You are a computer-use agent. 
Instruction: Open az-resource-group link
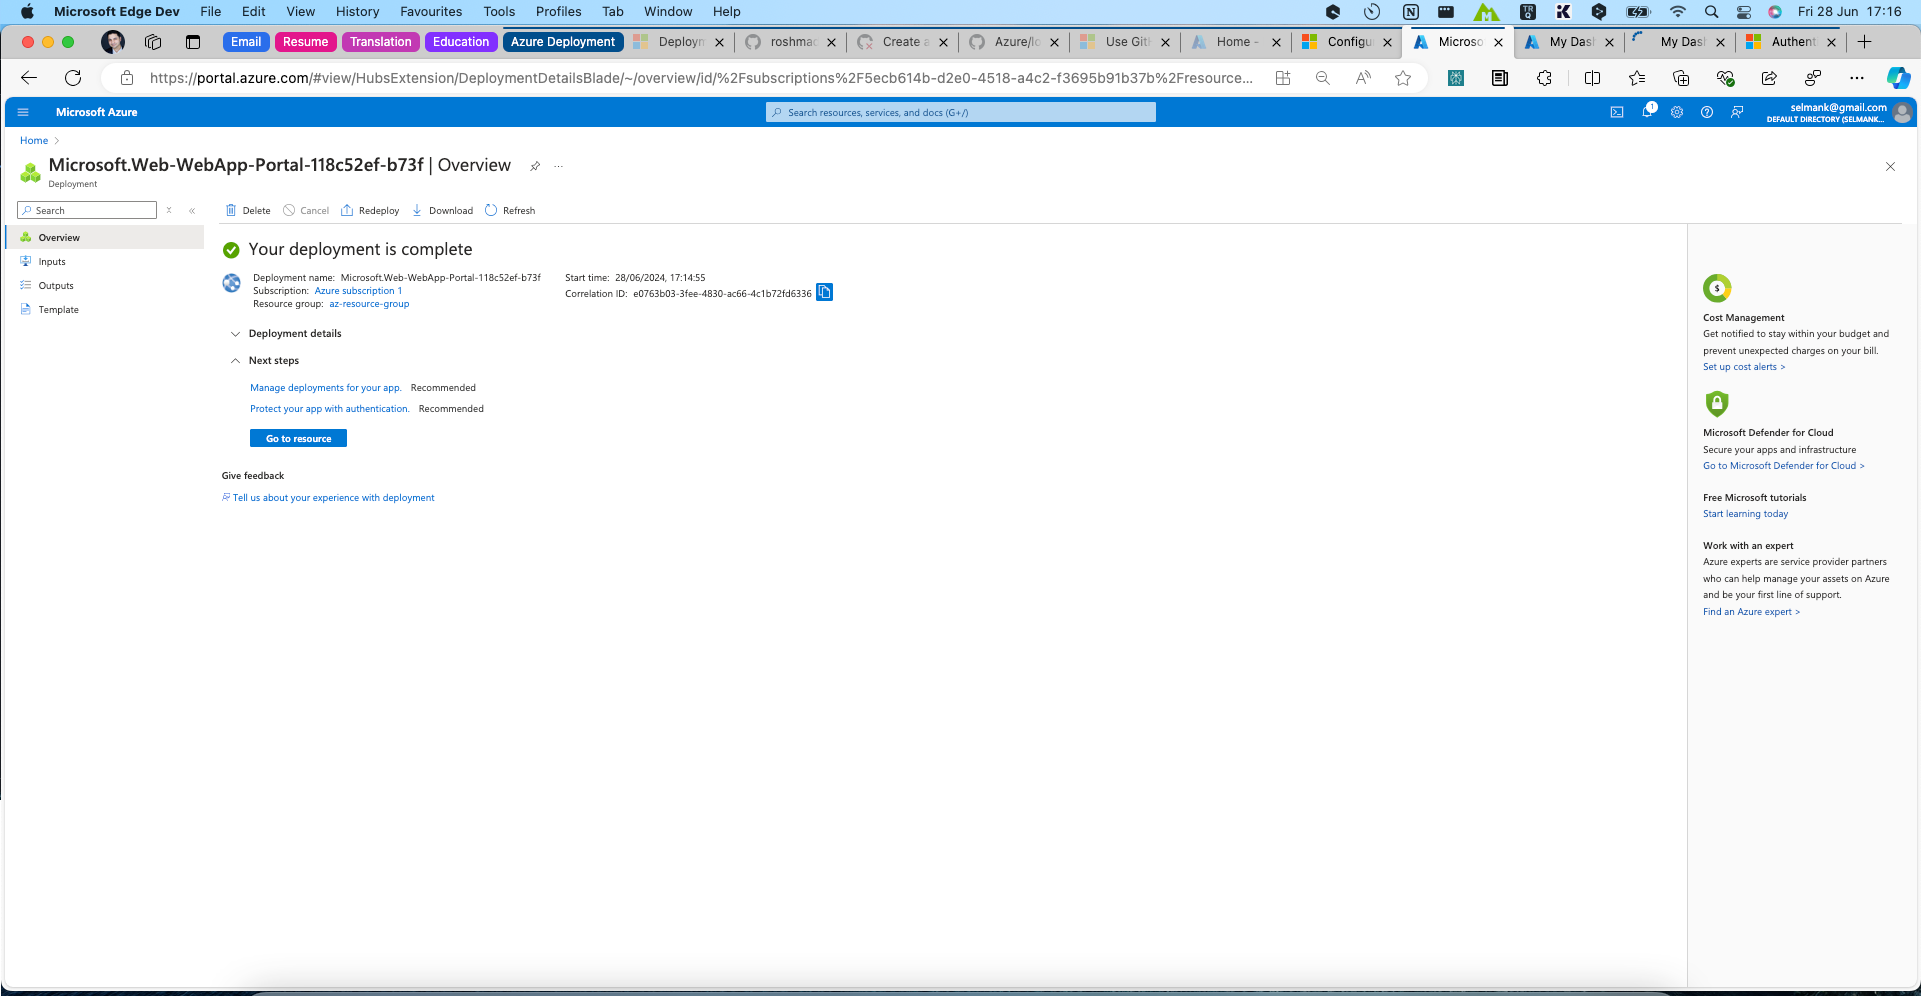tap(369, 304)
